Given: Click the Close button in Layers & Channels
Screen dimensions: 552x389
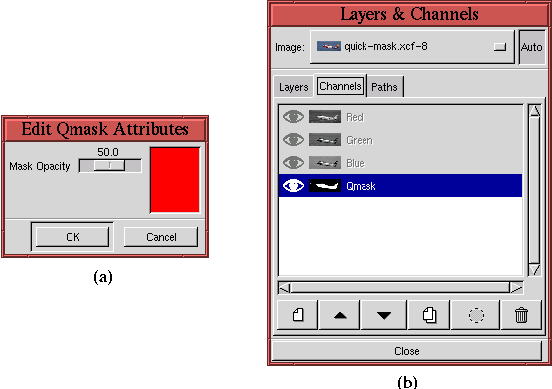Looking at the screenshot, I should (x=407, y=351).
